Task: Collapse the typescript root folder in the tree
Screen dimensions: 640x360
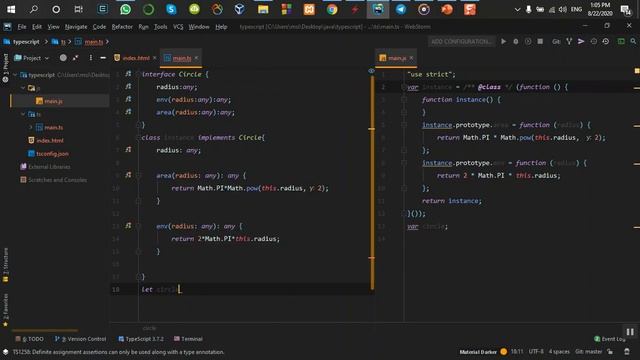Action: 16,75
